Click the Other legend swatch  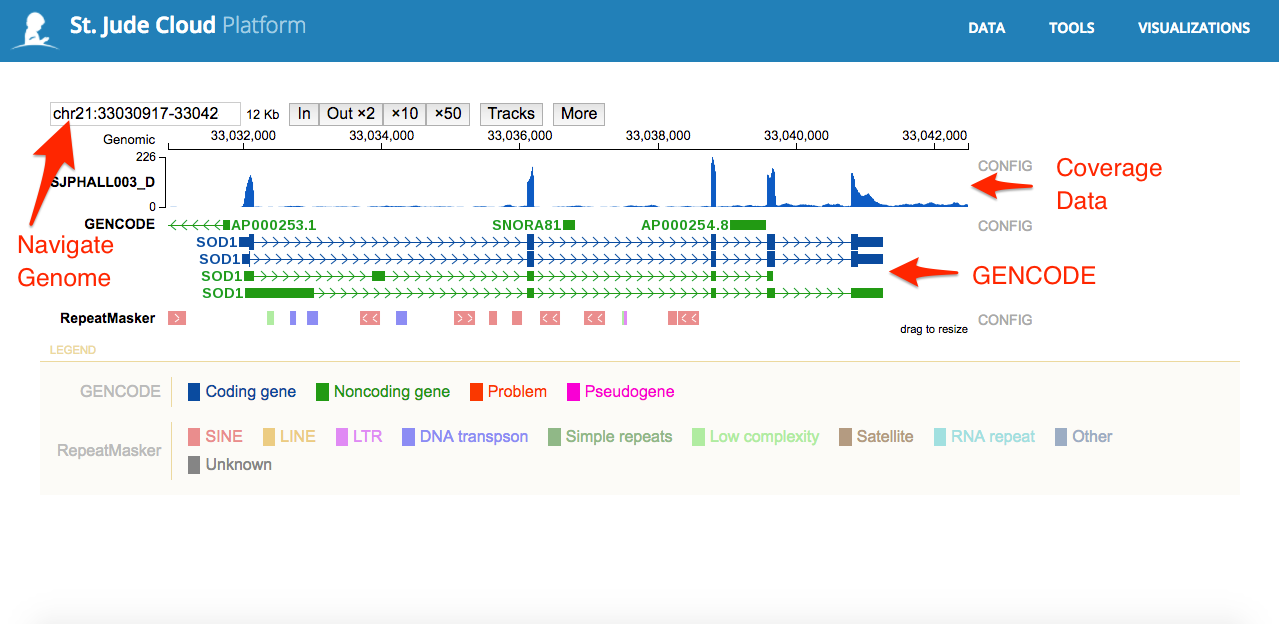coord(1061,437)
